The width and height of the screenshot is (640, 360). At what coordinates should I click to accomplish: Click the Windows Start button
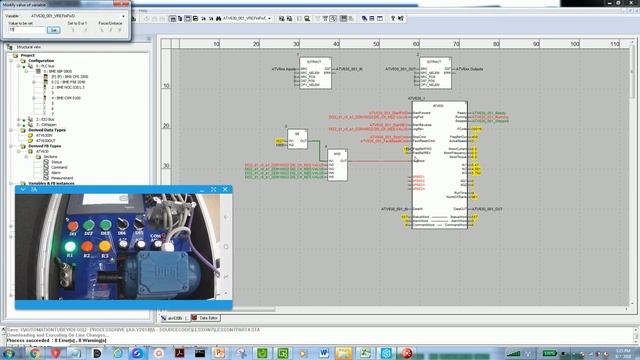coord(9,353)
